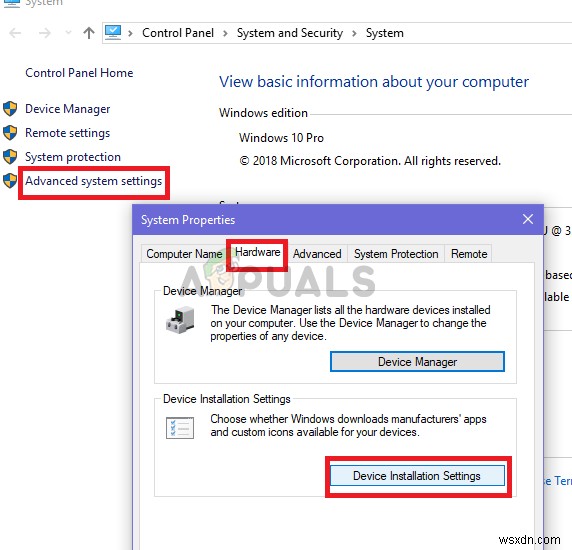Click shield icon beside Advanced system settings
The image size is (572, 550).
10,181
